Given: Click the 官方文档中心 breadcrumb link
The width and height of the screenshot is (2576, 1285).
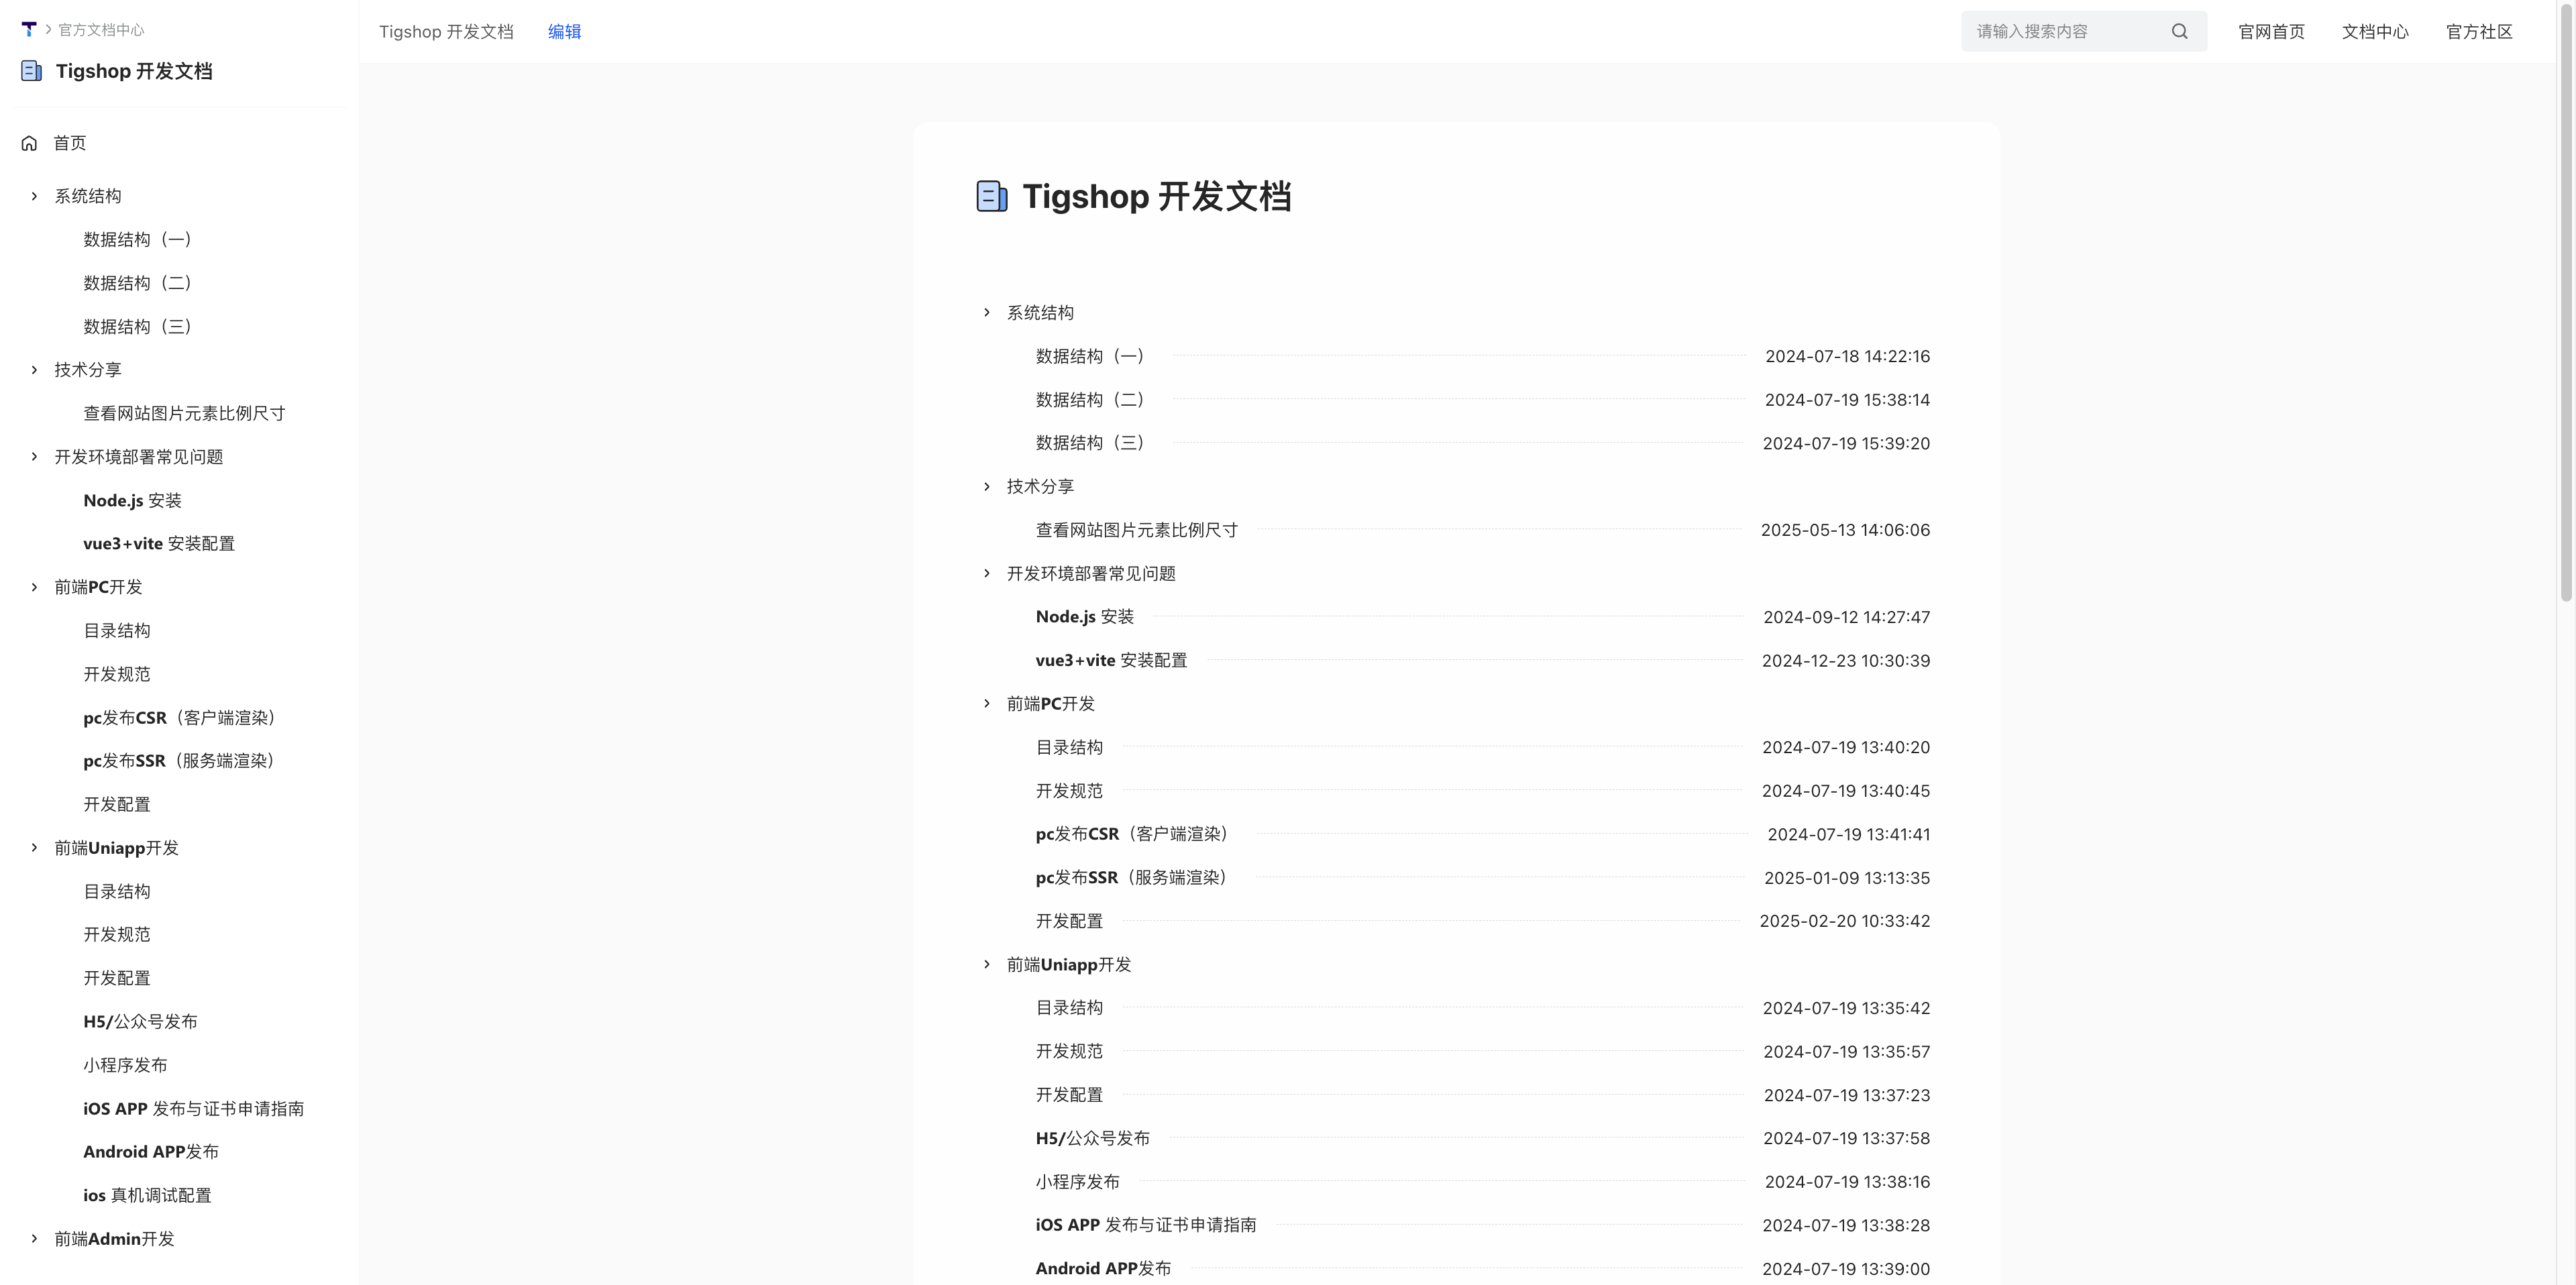Looking at the screenshot, I should (101, 30).
